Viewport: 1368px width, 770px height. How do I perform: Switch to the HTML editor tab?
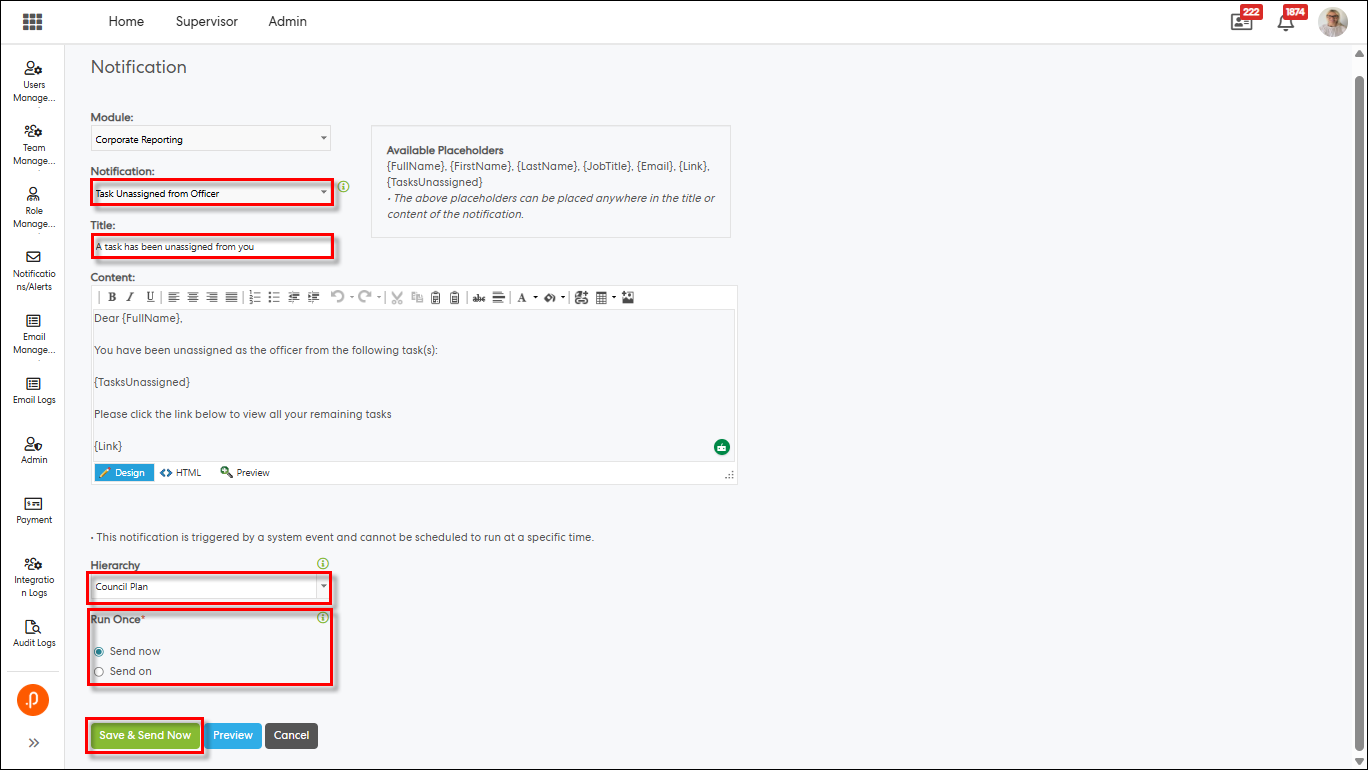pyautogui.click(x=181, y=473)
